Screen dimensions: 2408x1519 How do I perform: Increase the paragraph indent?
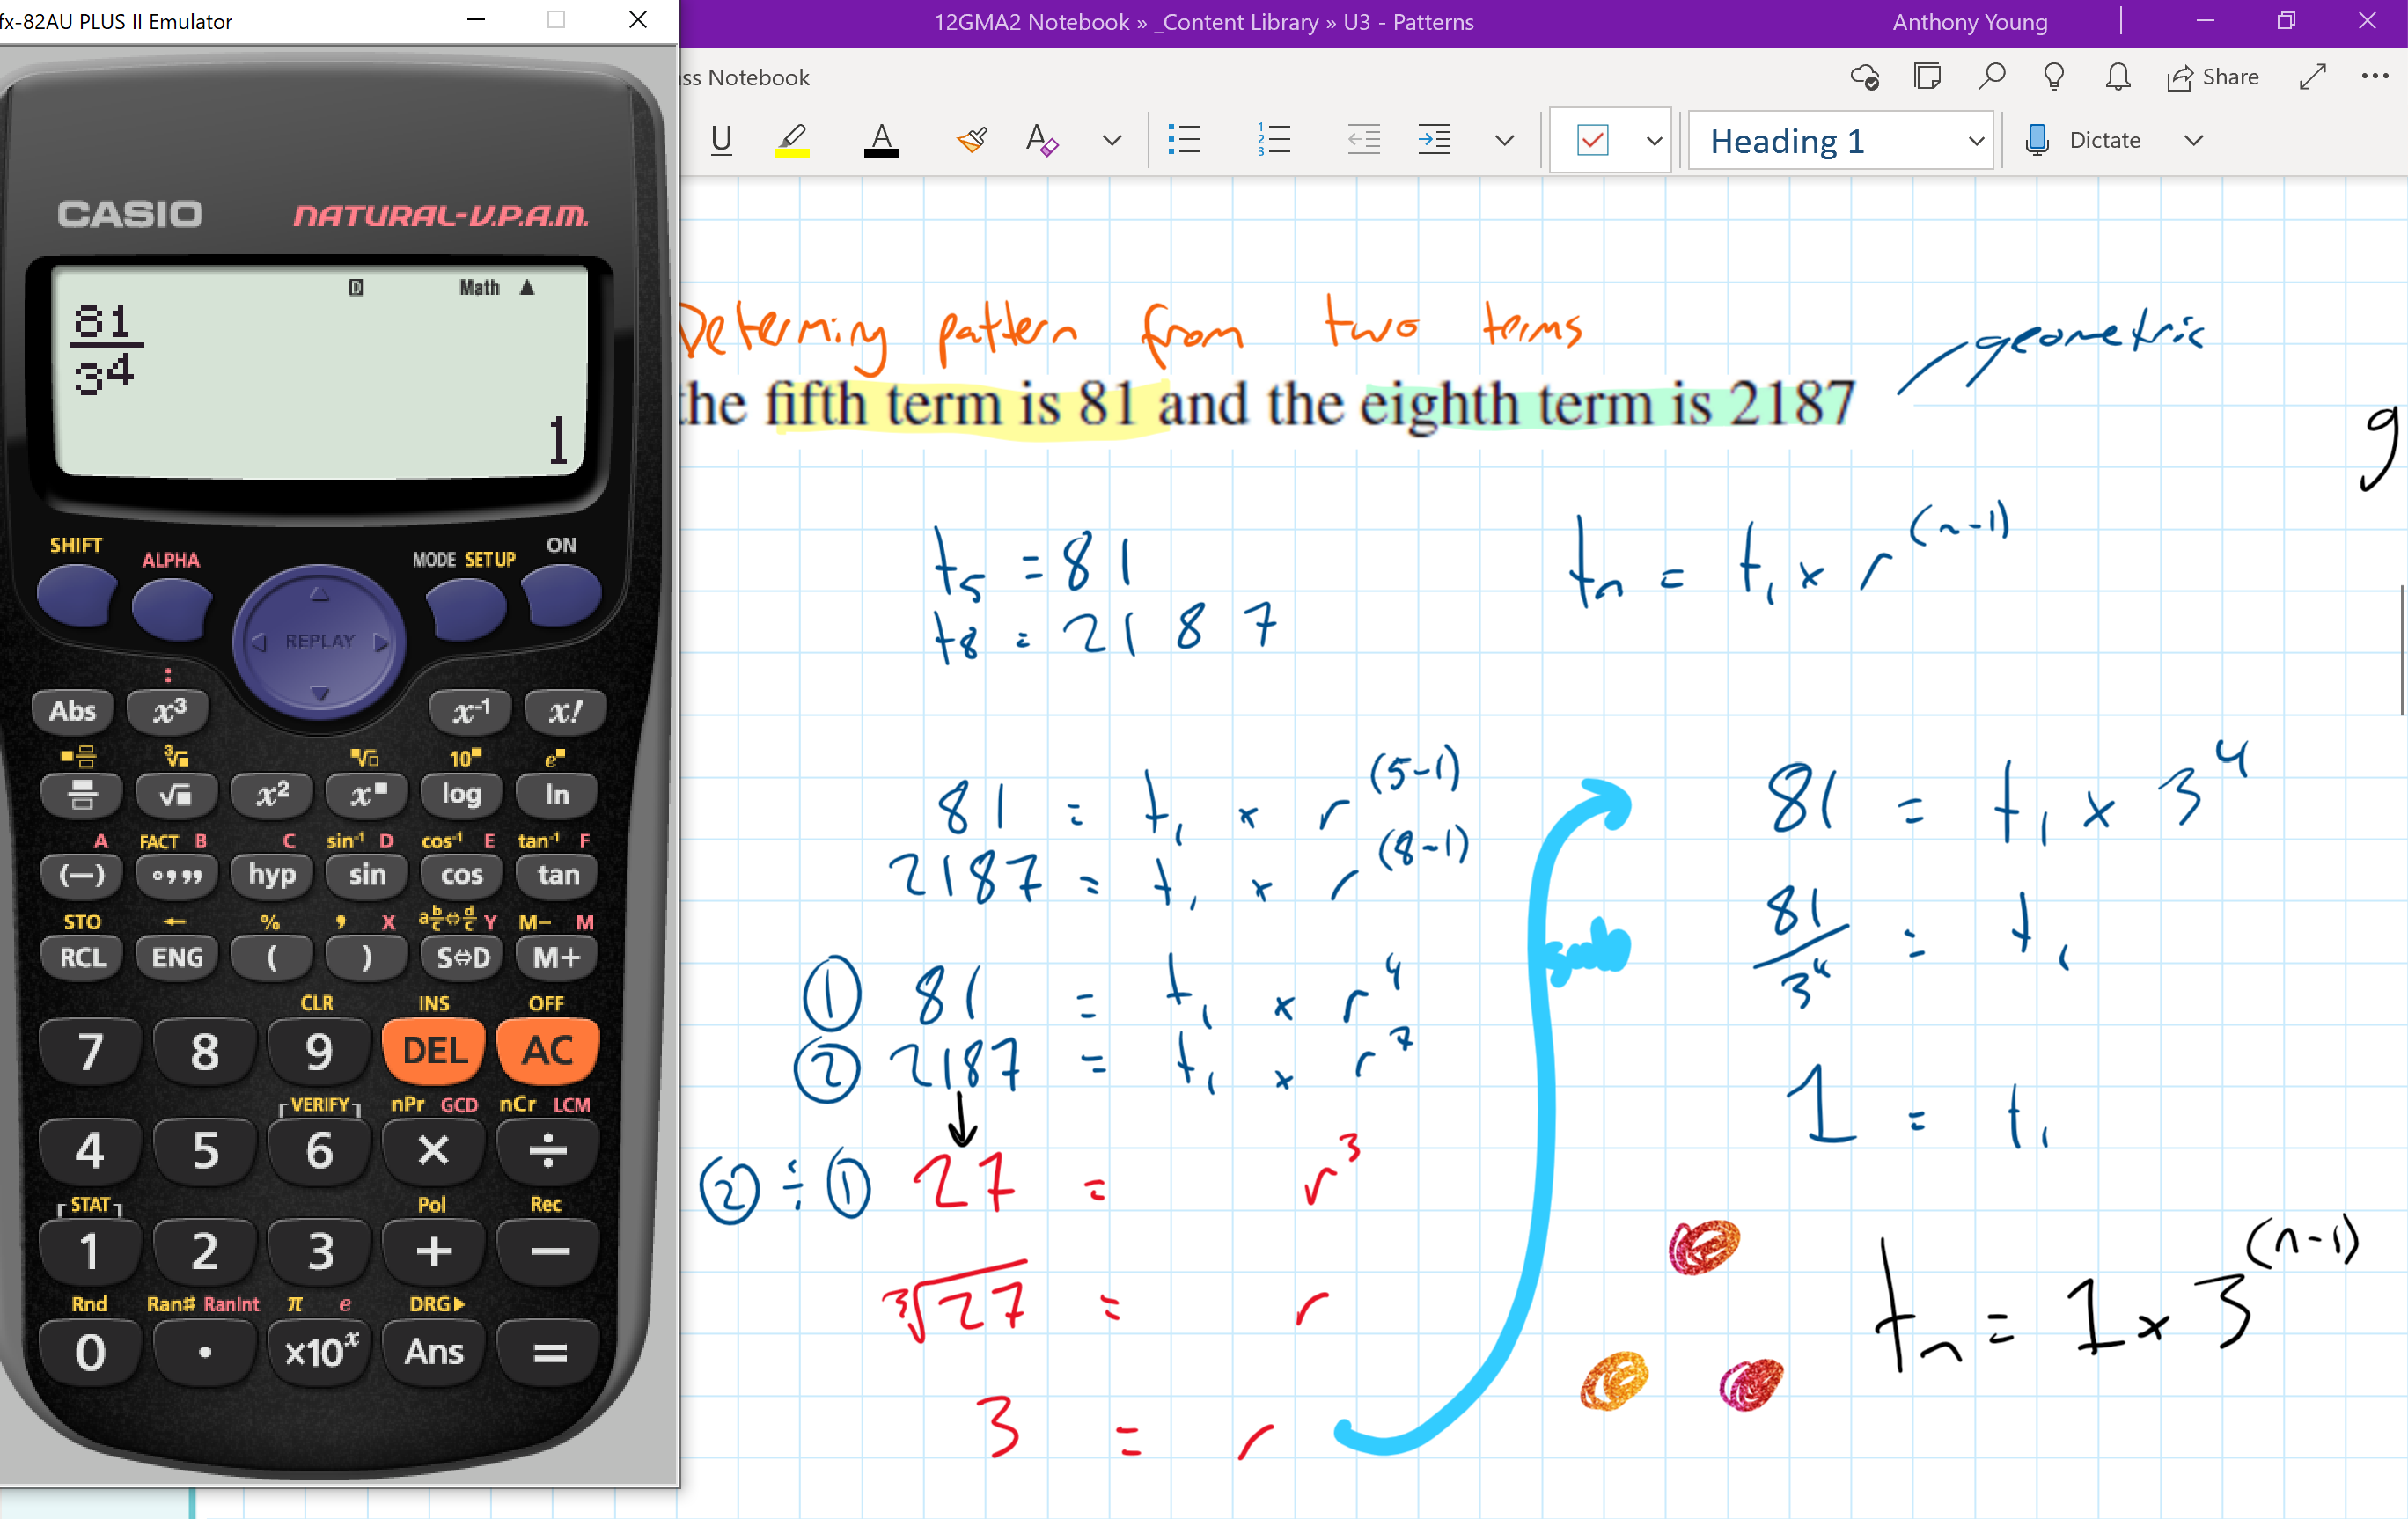point(1434,140)
